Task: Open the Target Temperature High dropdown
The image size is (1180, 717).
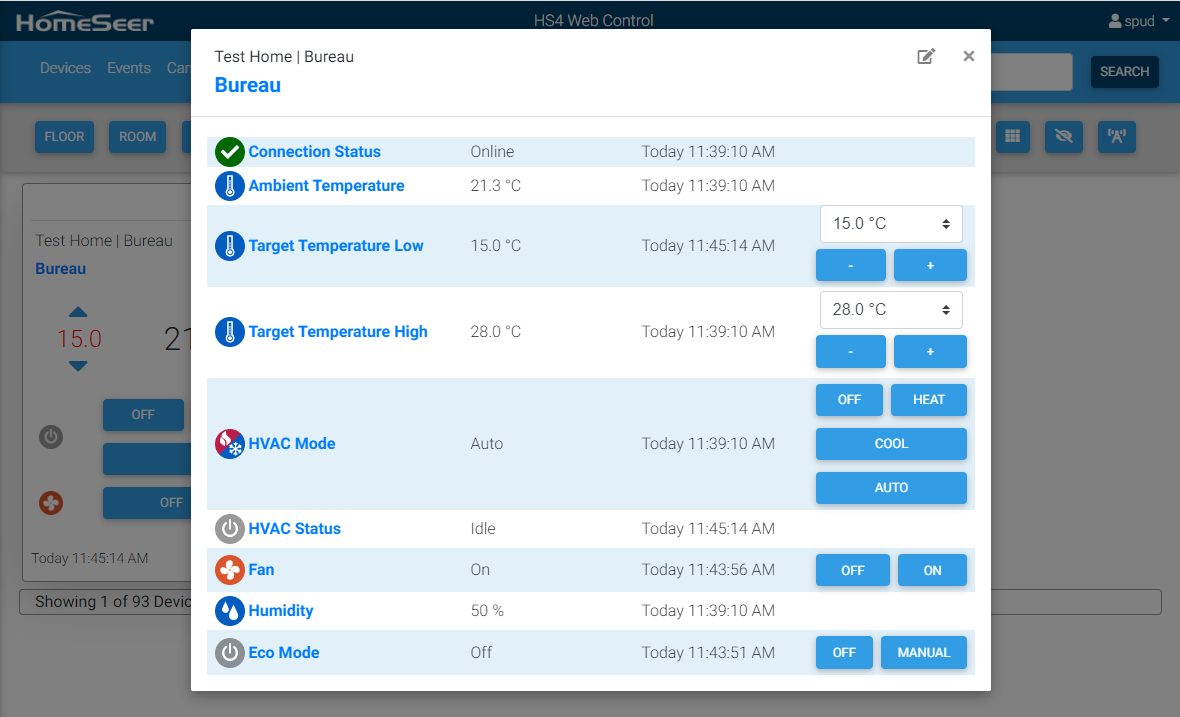Action: pyautogui.click(x=890, y=310)
